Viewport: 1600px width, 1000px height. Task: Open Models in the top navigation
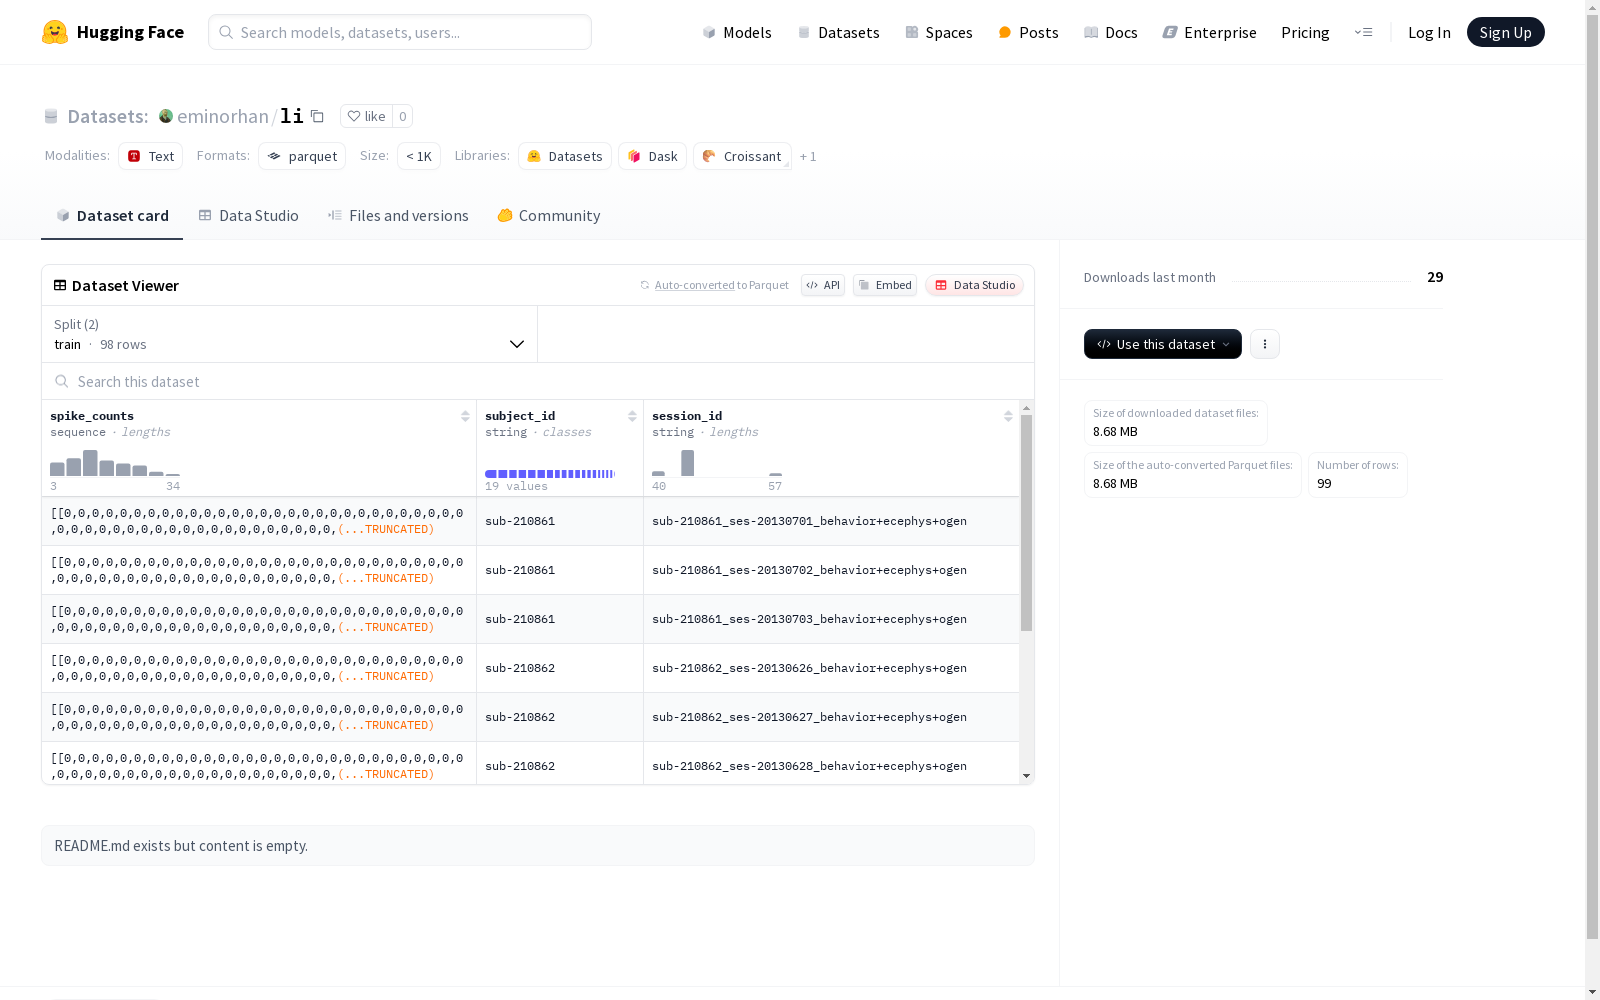pos(737,32)
